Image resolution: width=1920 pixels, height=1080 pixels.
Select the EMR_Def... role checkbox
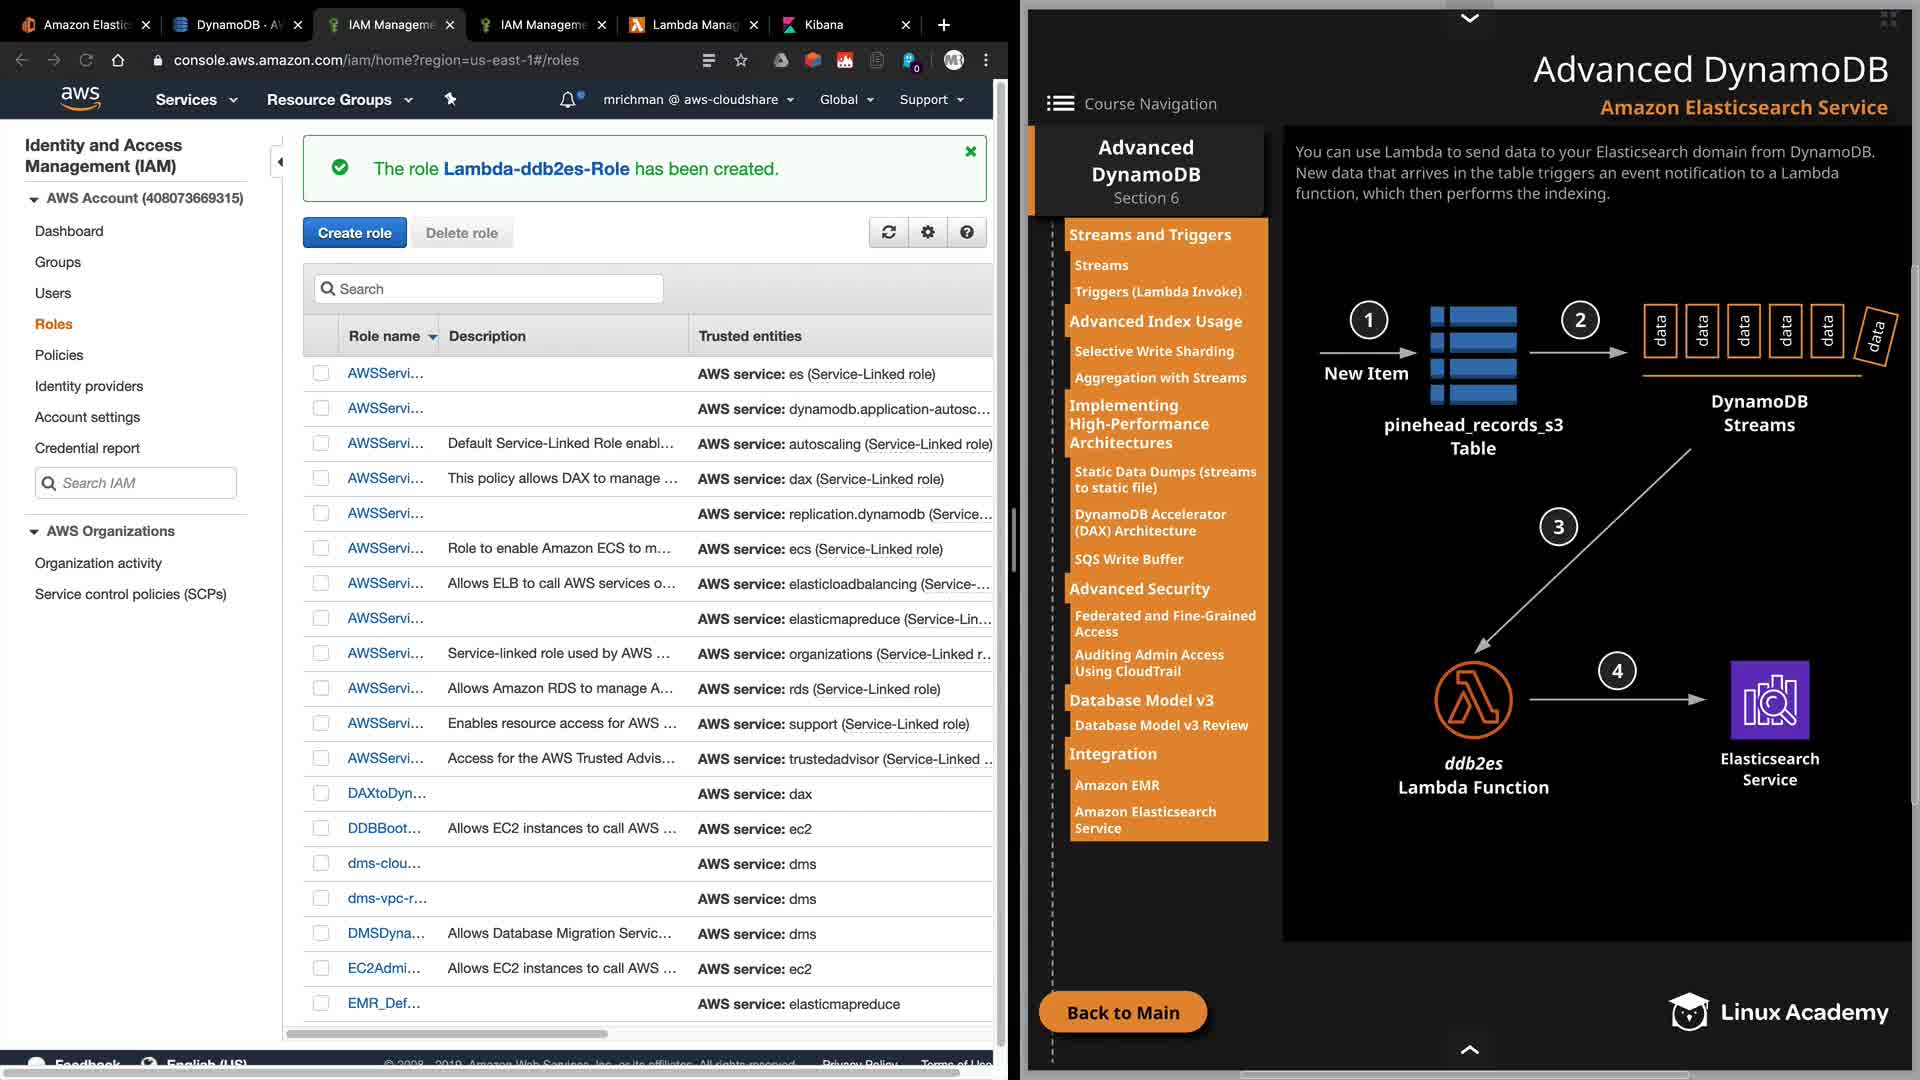point(321,1003)
